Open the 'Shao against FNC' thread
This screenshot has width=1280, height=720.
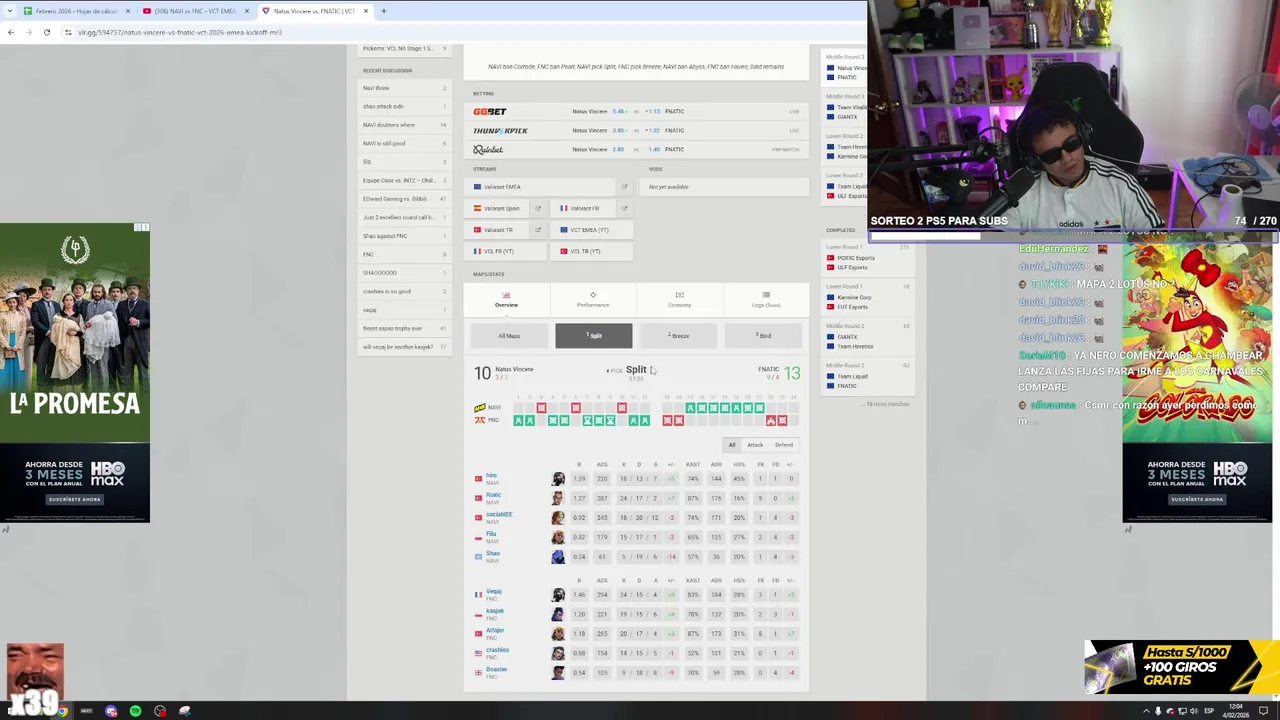click(x=404, y=236)
